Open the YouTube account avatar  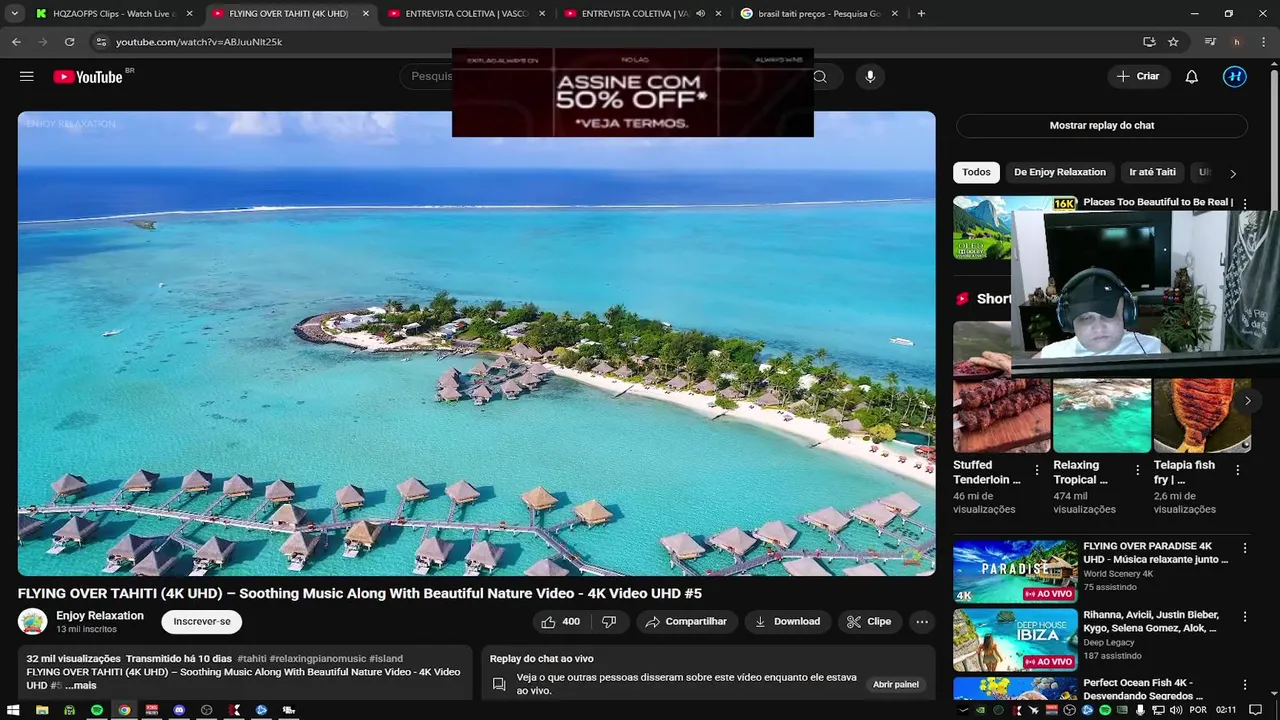[x=1235, y=76]
